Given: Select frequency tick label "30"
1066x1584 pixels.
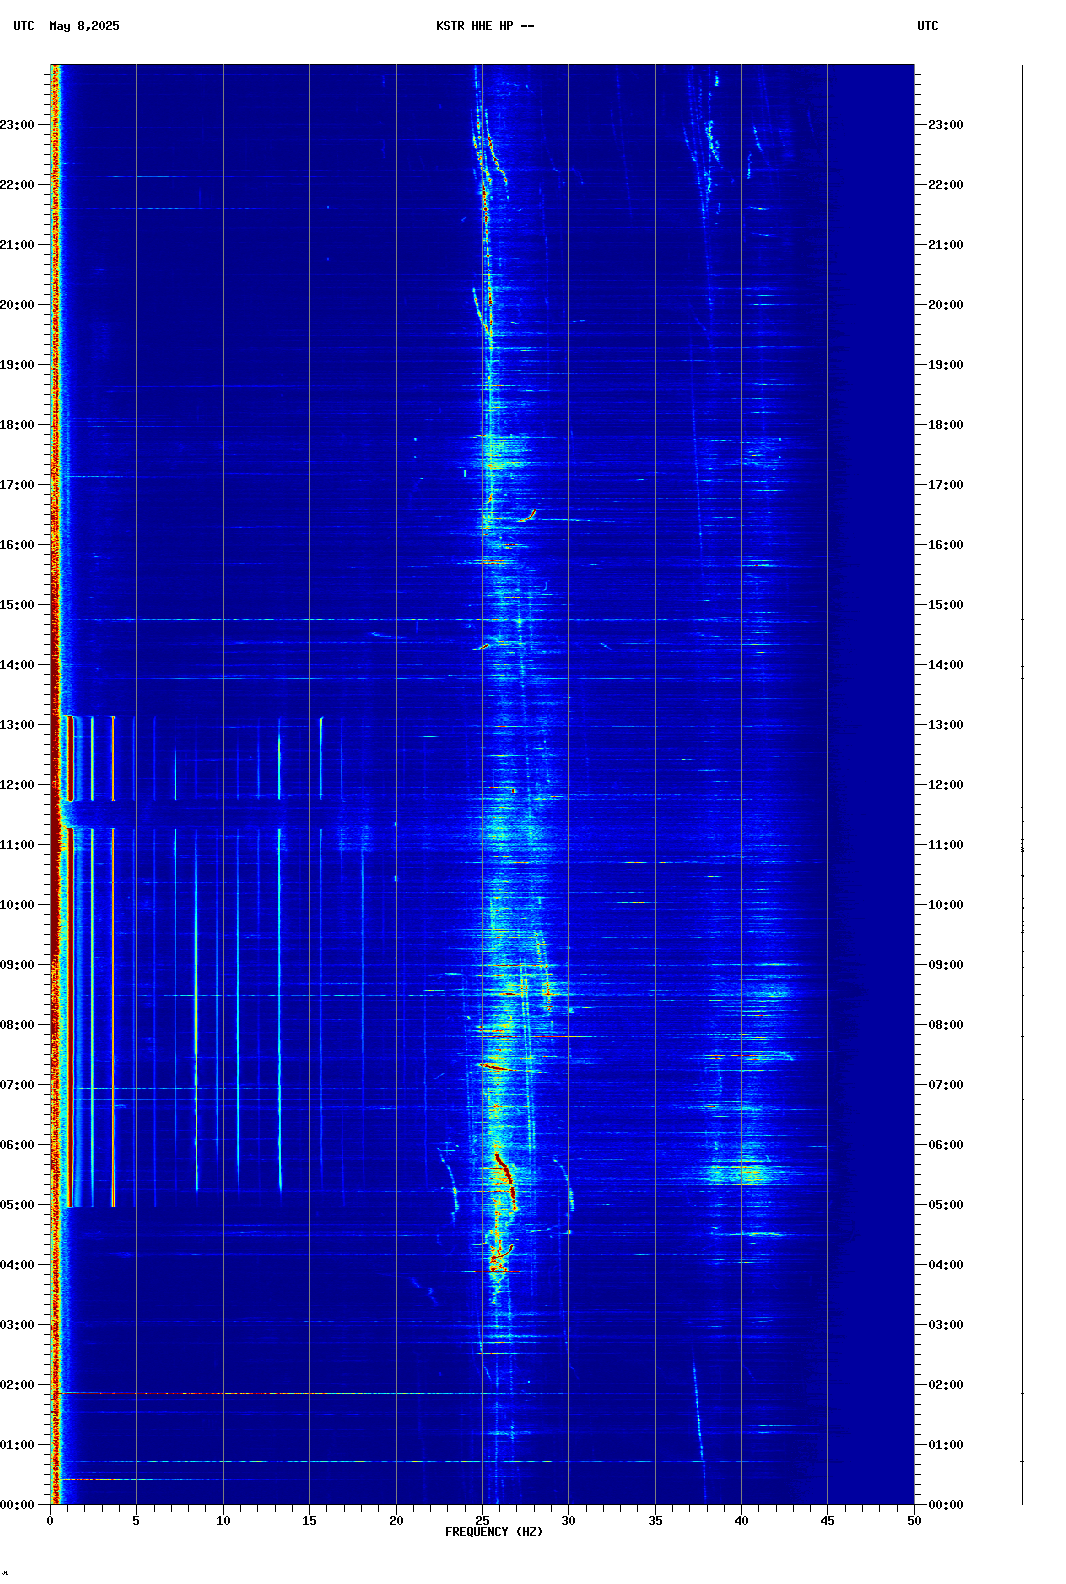Looking at the screenshot, I should click(x=568, y=1521).
